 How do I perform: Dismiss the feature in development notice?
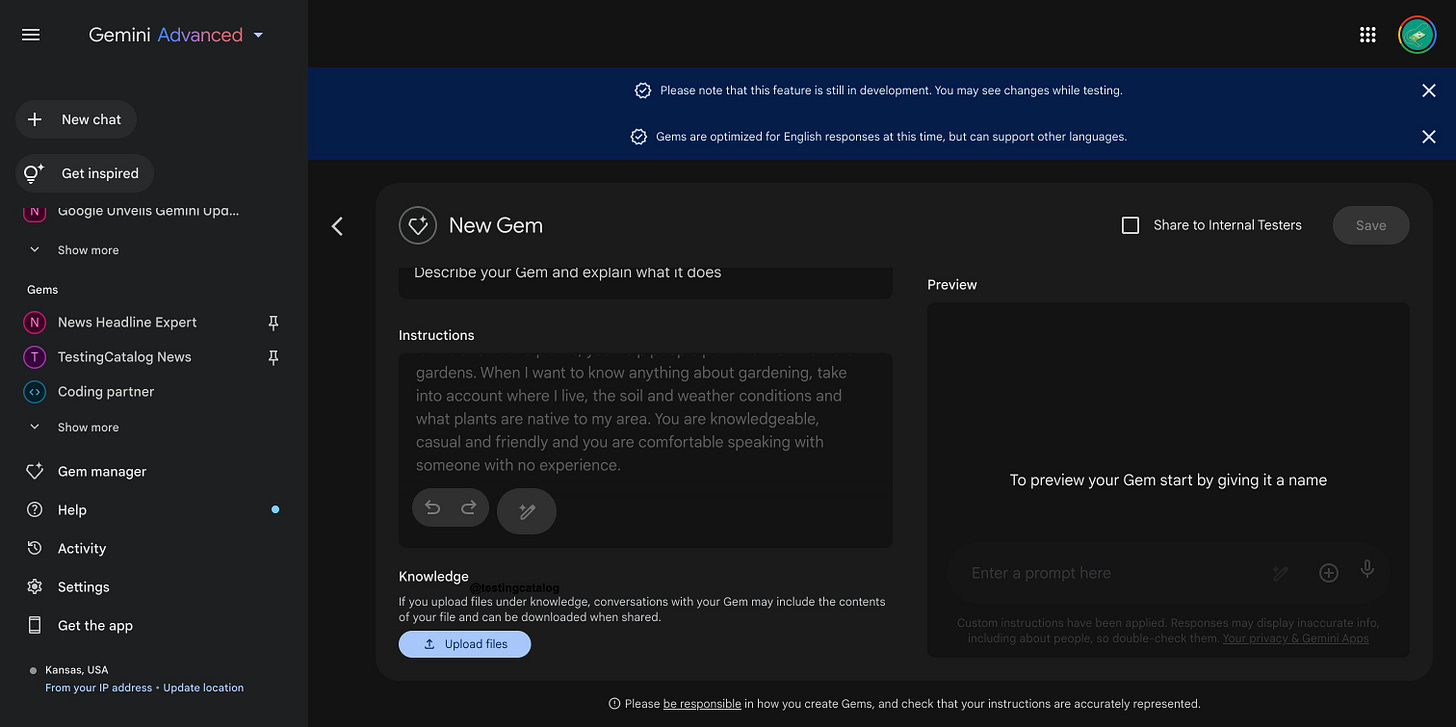pos(1429,90)
